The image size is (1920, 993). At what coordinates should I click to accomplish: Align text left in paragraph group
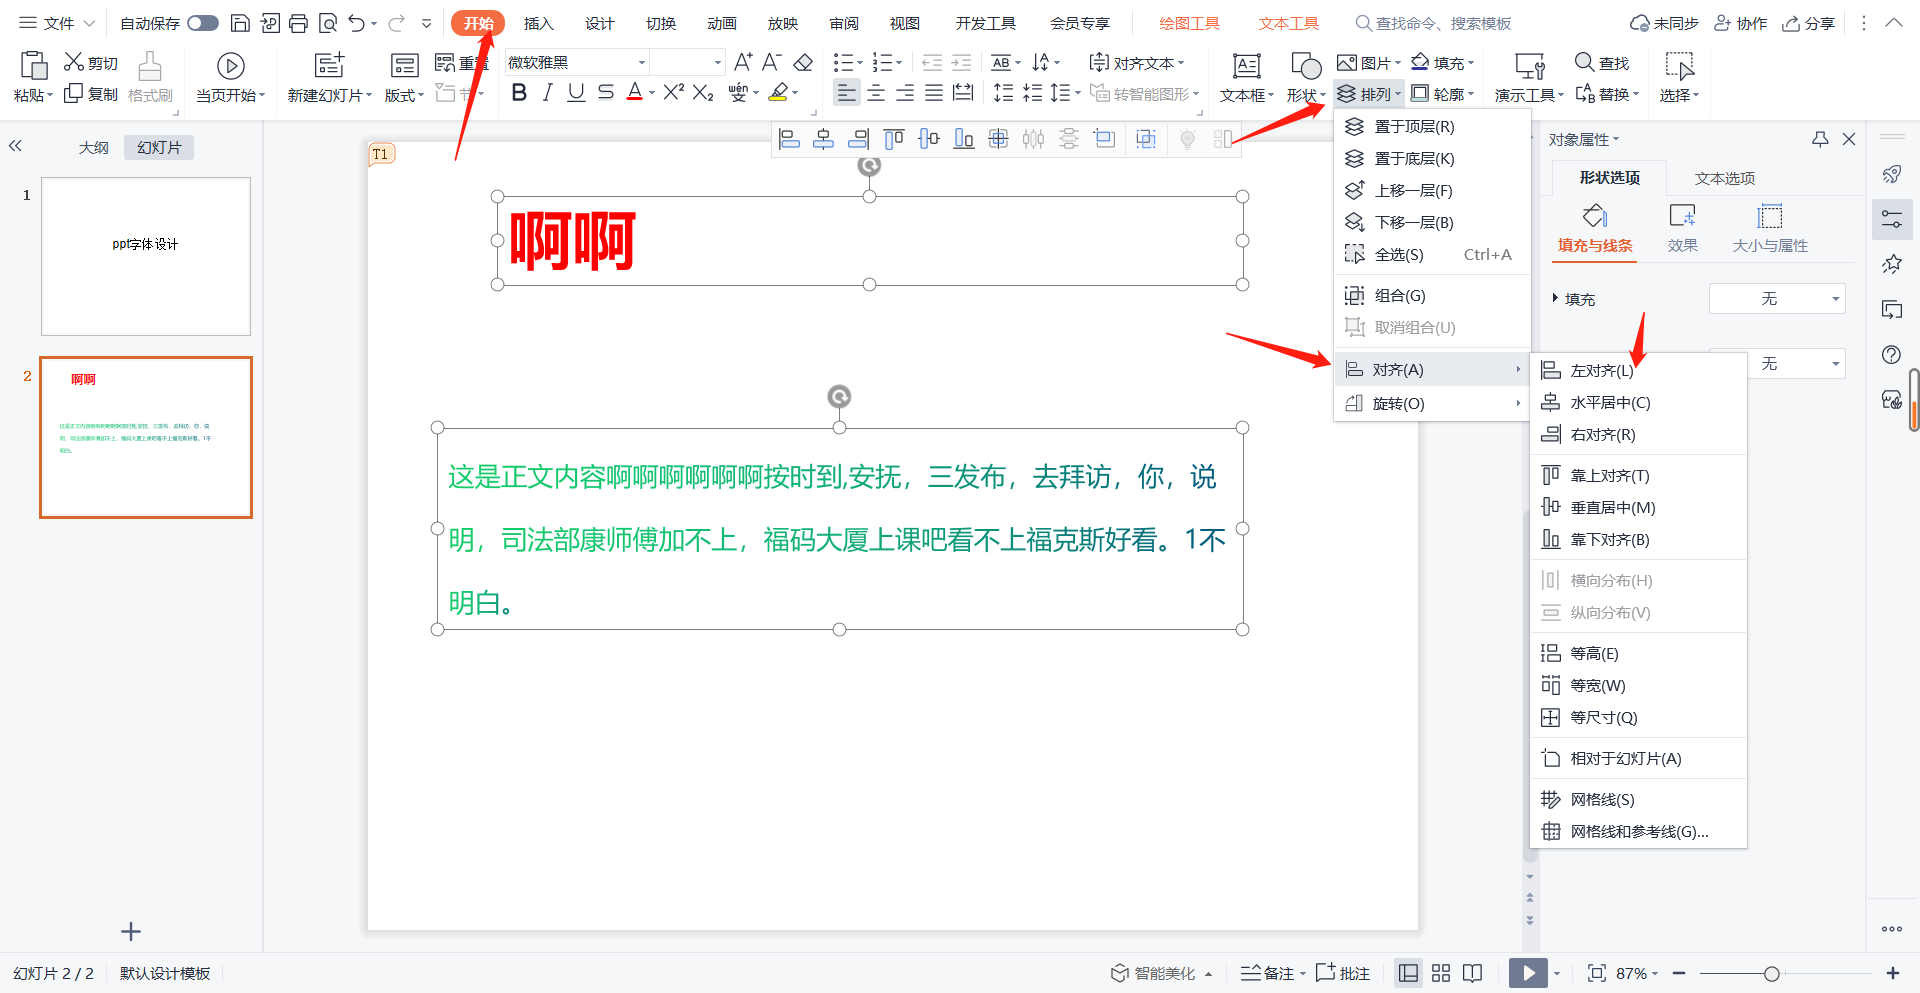click(847, 93)
